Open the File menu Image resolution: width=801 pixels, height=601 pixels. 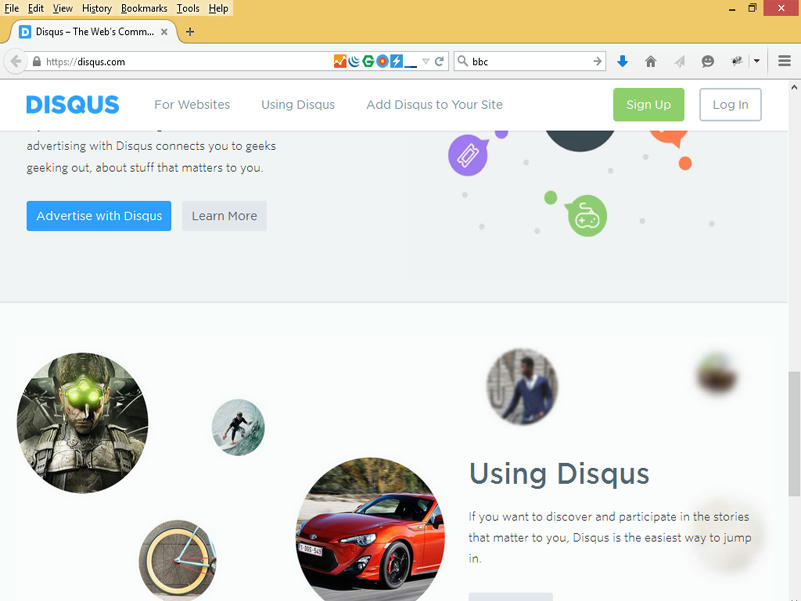point(11,8)
